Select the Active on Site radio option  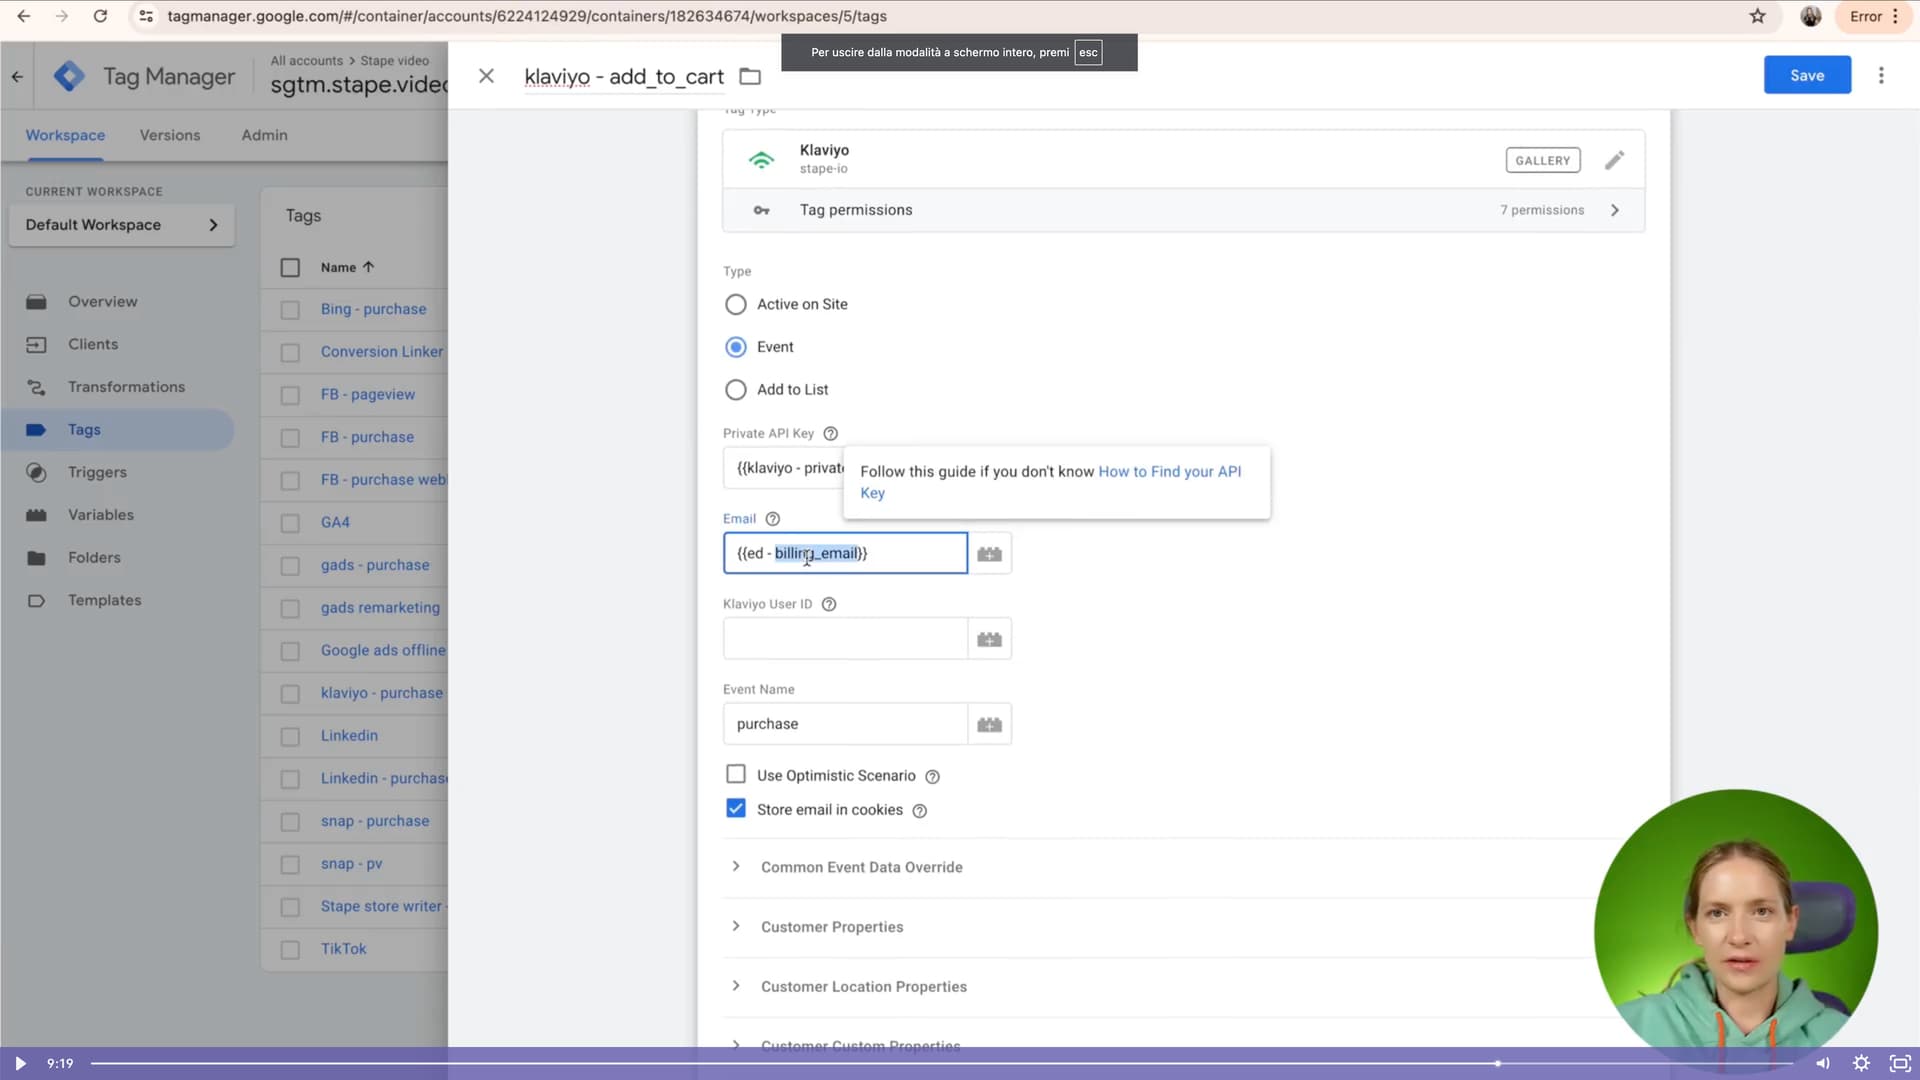[x=736, y=304]
